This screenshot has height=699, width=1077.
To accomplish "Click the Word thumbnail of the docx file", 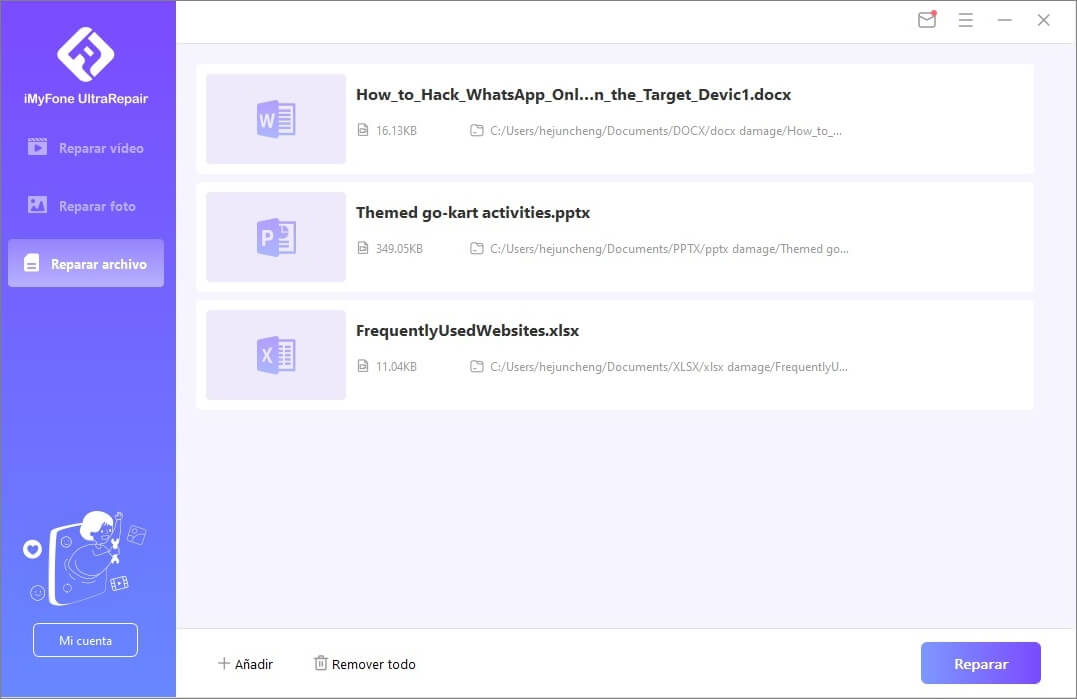I will (275, 118).
